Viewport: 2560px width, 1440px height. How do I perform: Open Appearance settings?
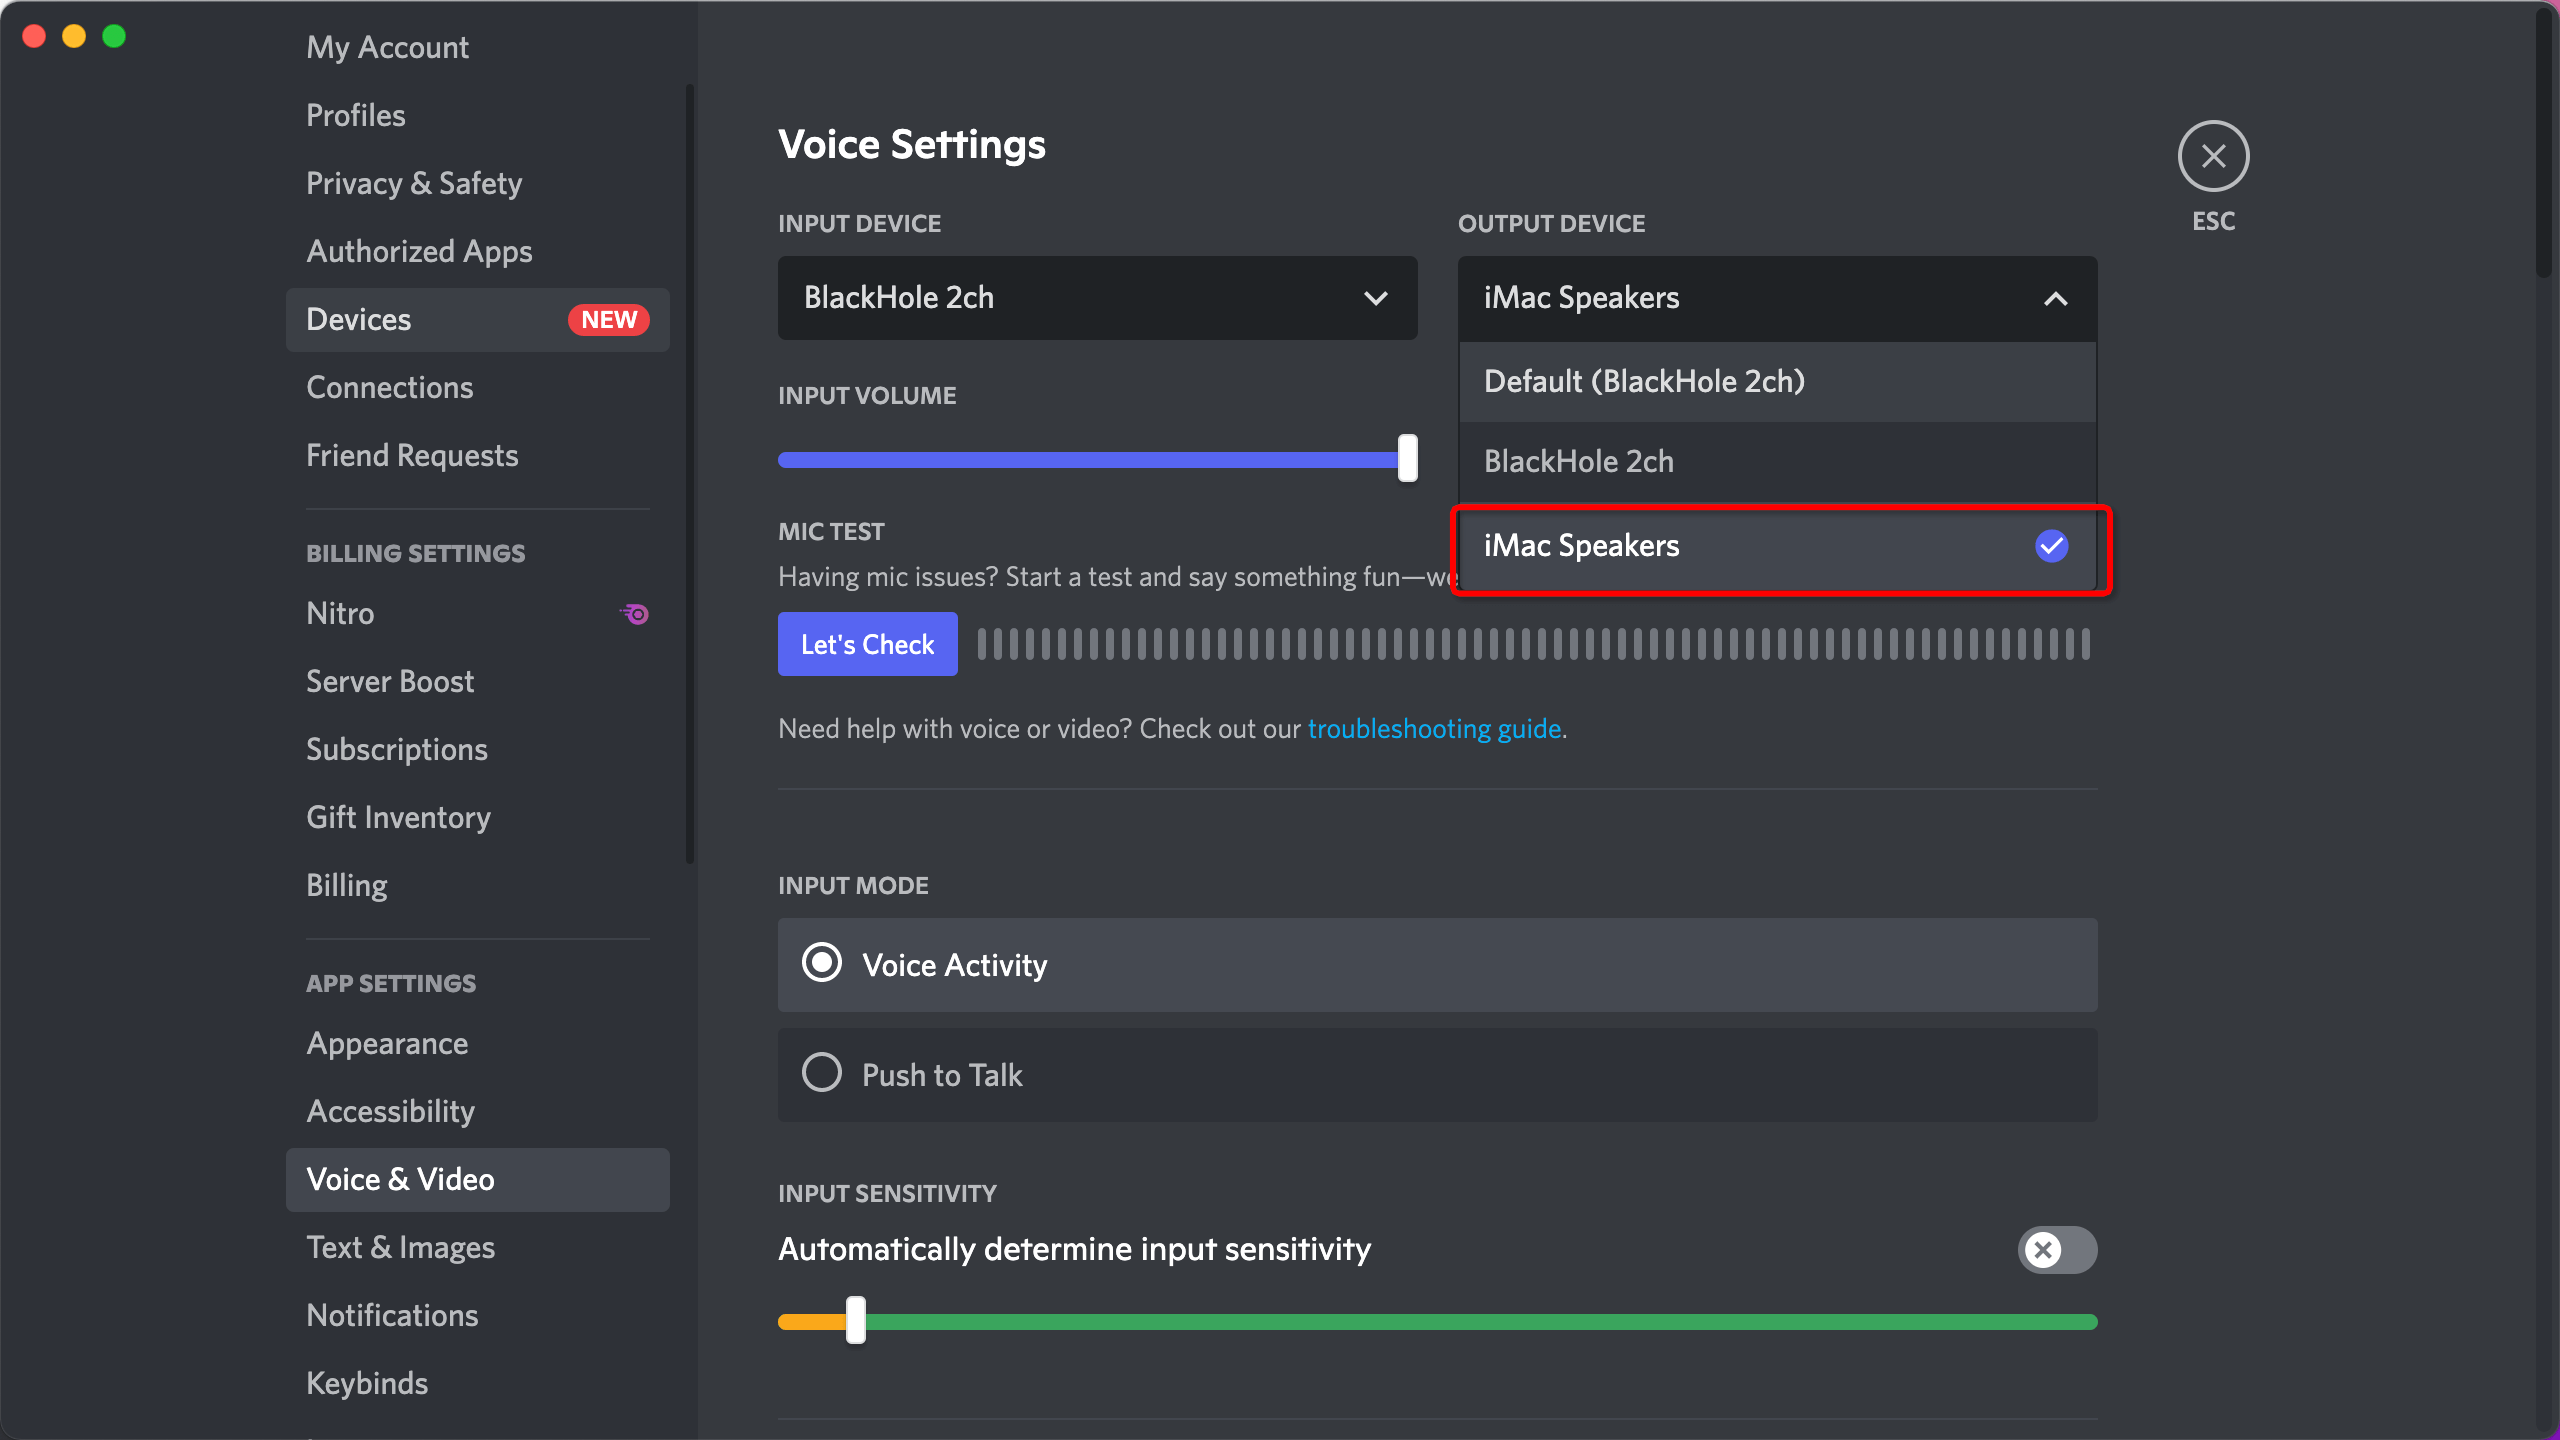click(x=385, y=1043)
